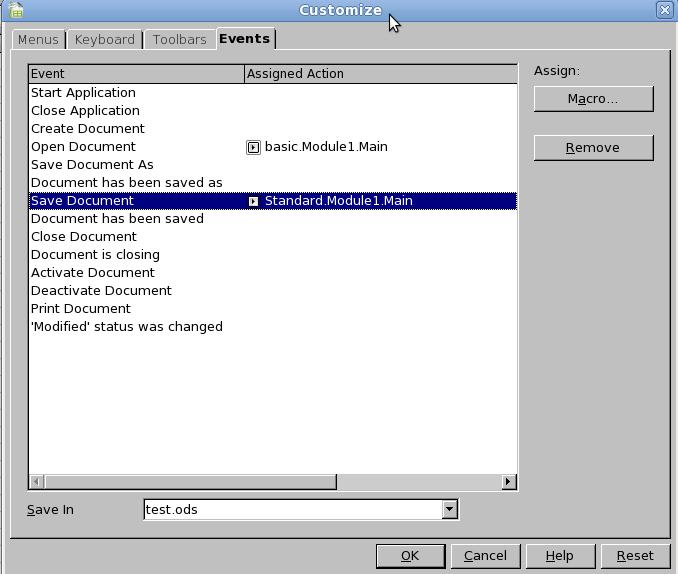Screen dimensions: 678x574
Task: Click the Macro... assign button
Action: coord(593,99)
